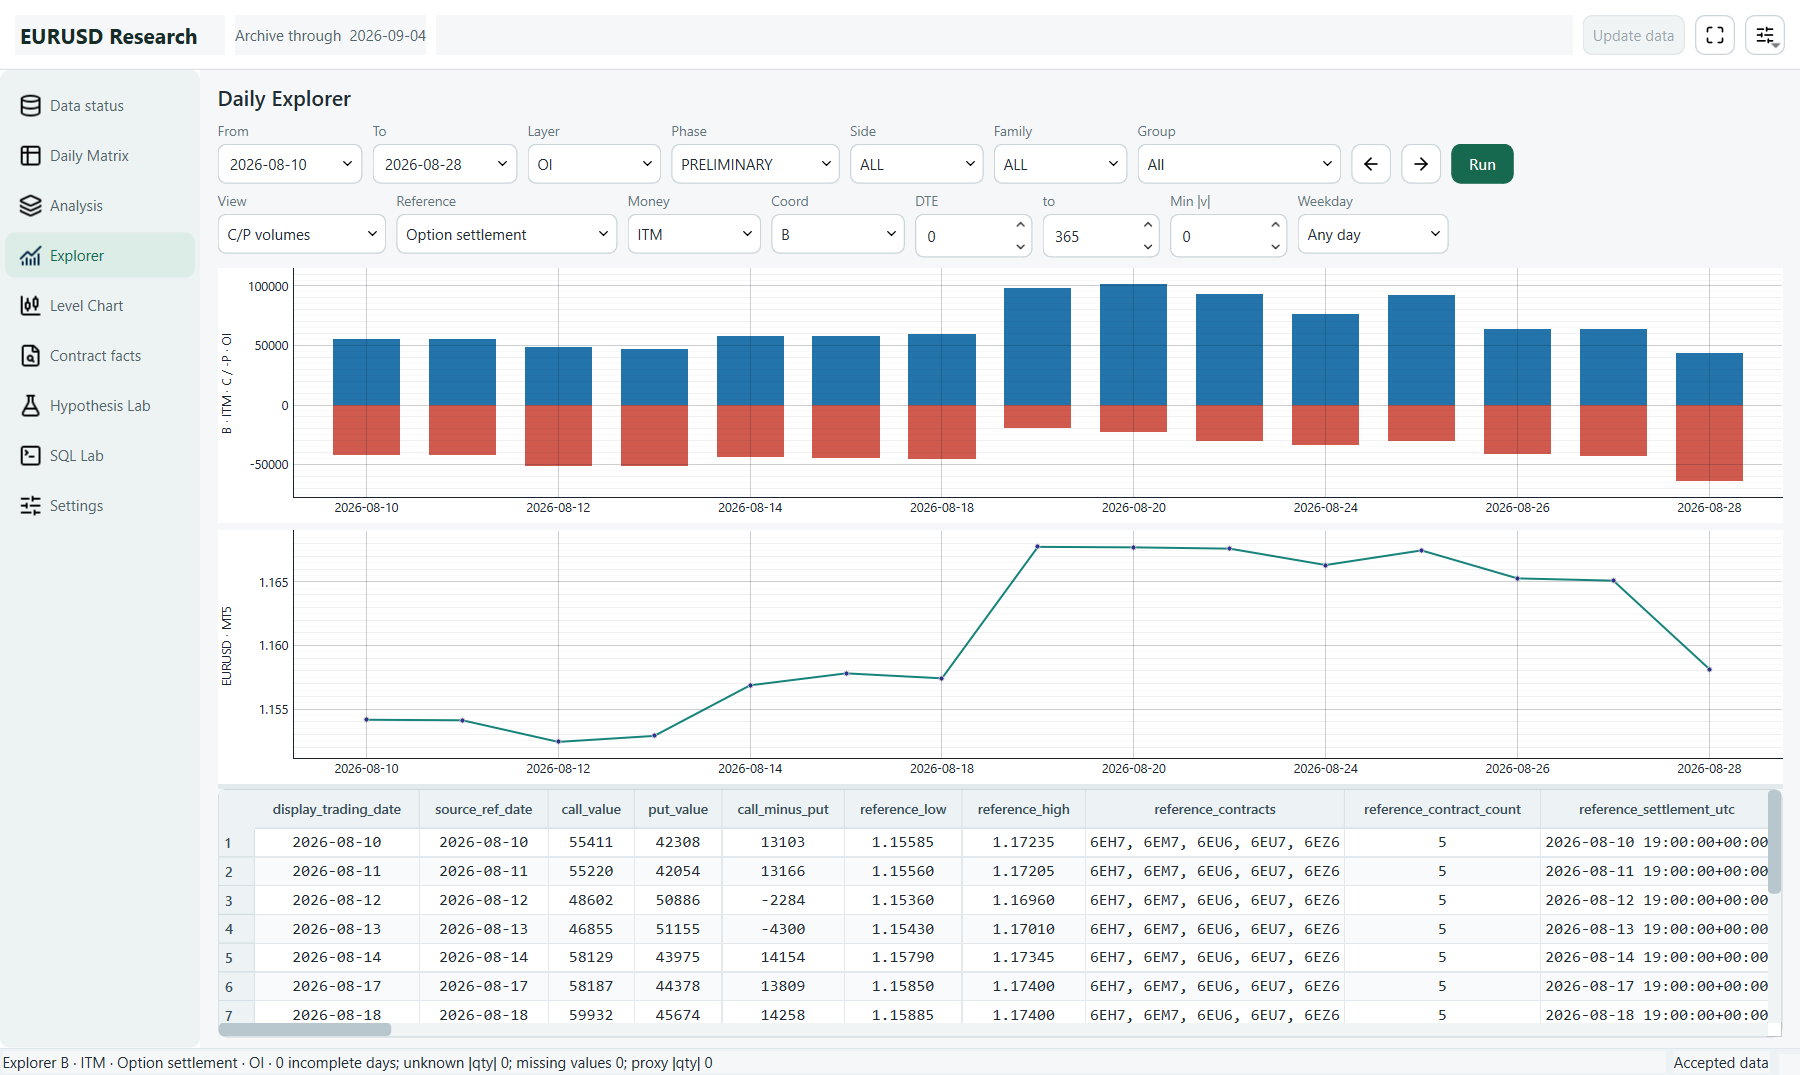Increase the DTE maximum 365 value
Image resolution: width=1800 pixels, height=1075 pixels.
1148,226
